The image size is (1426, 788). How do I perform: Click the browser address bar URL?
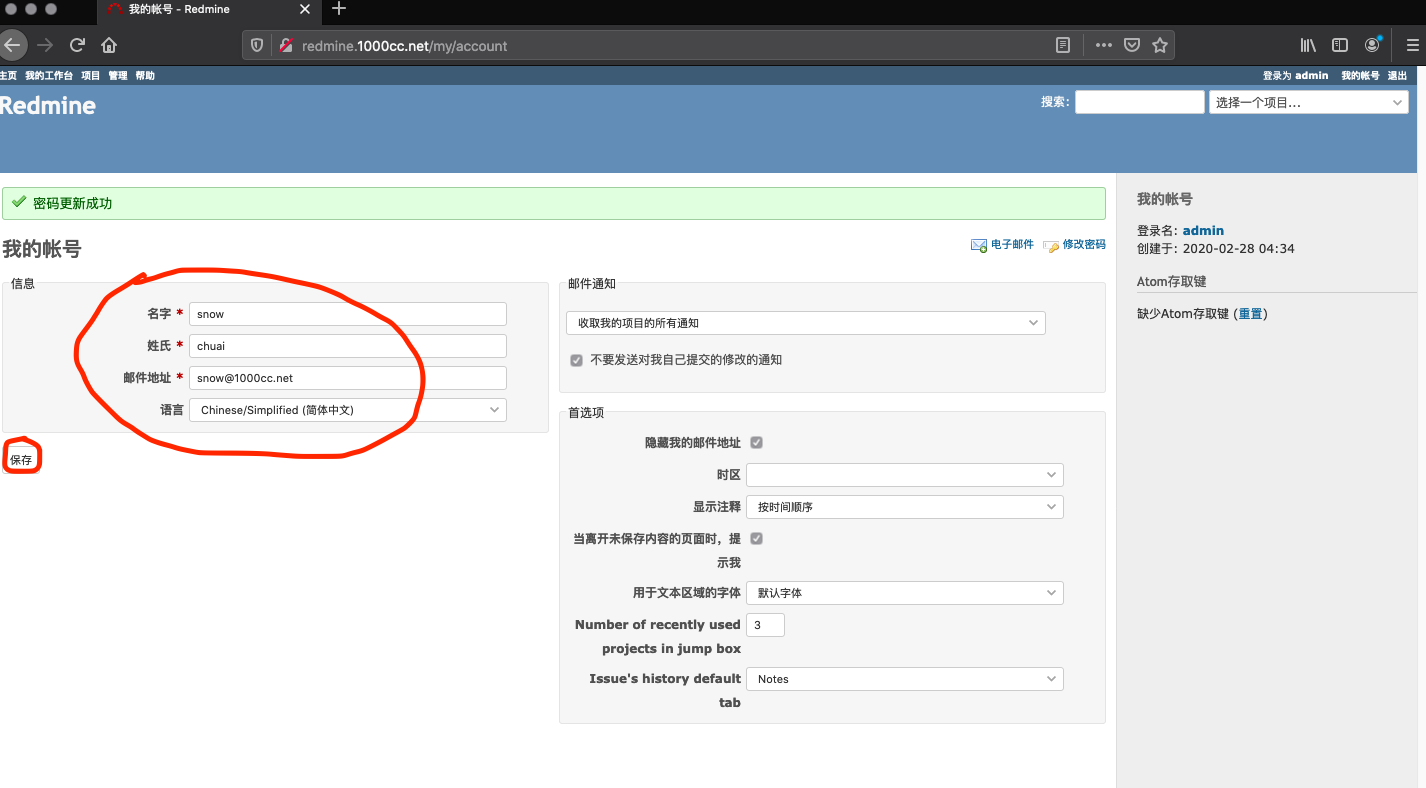coord(404,46)
